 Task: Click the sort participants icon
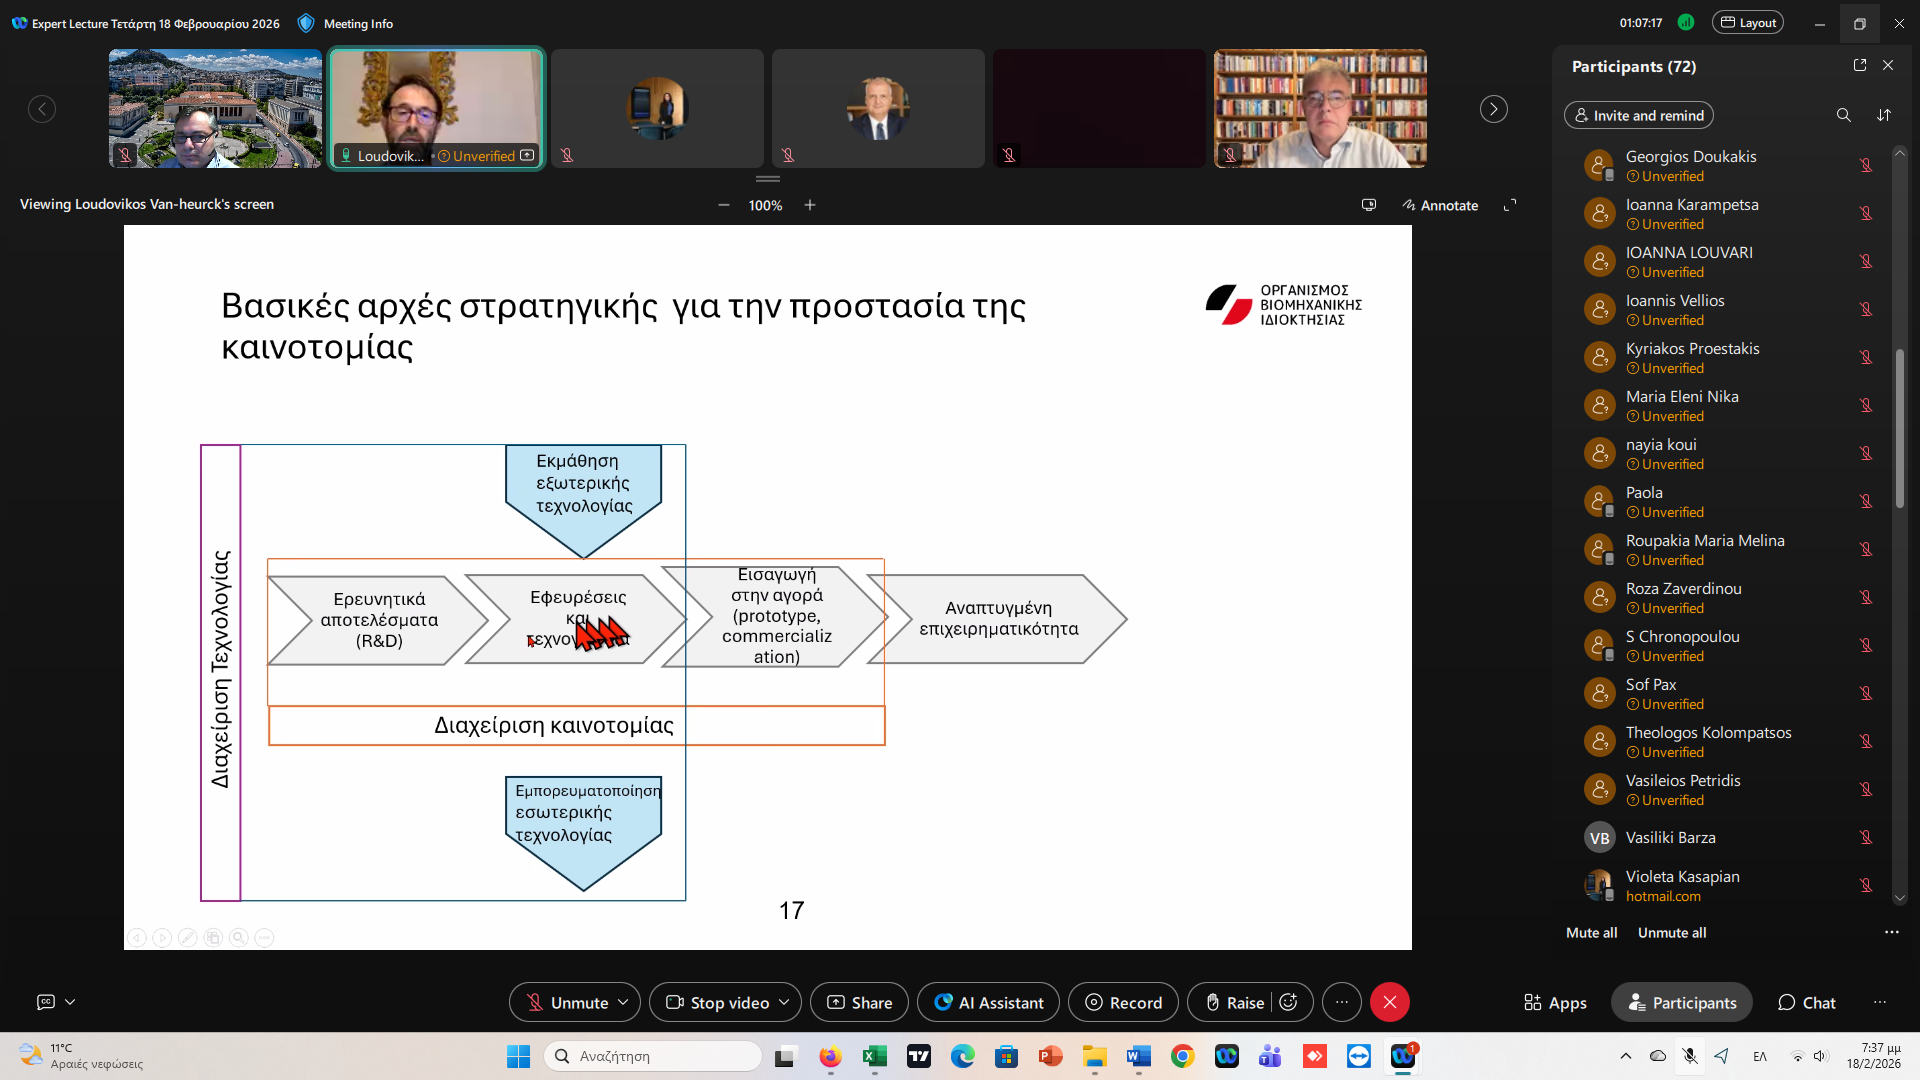1884,115
